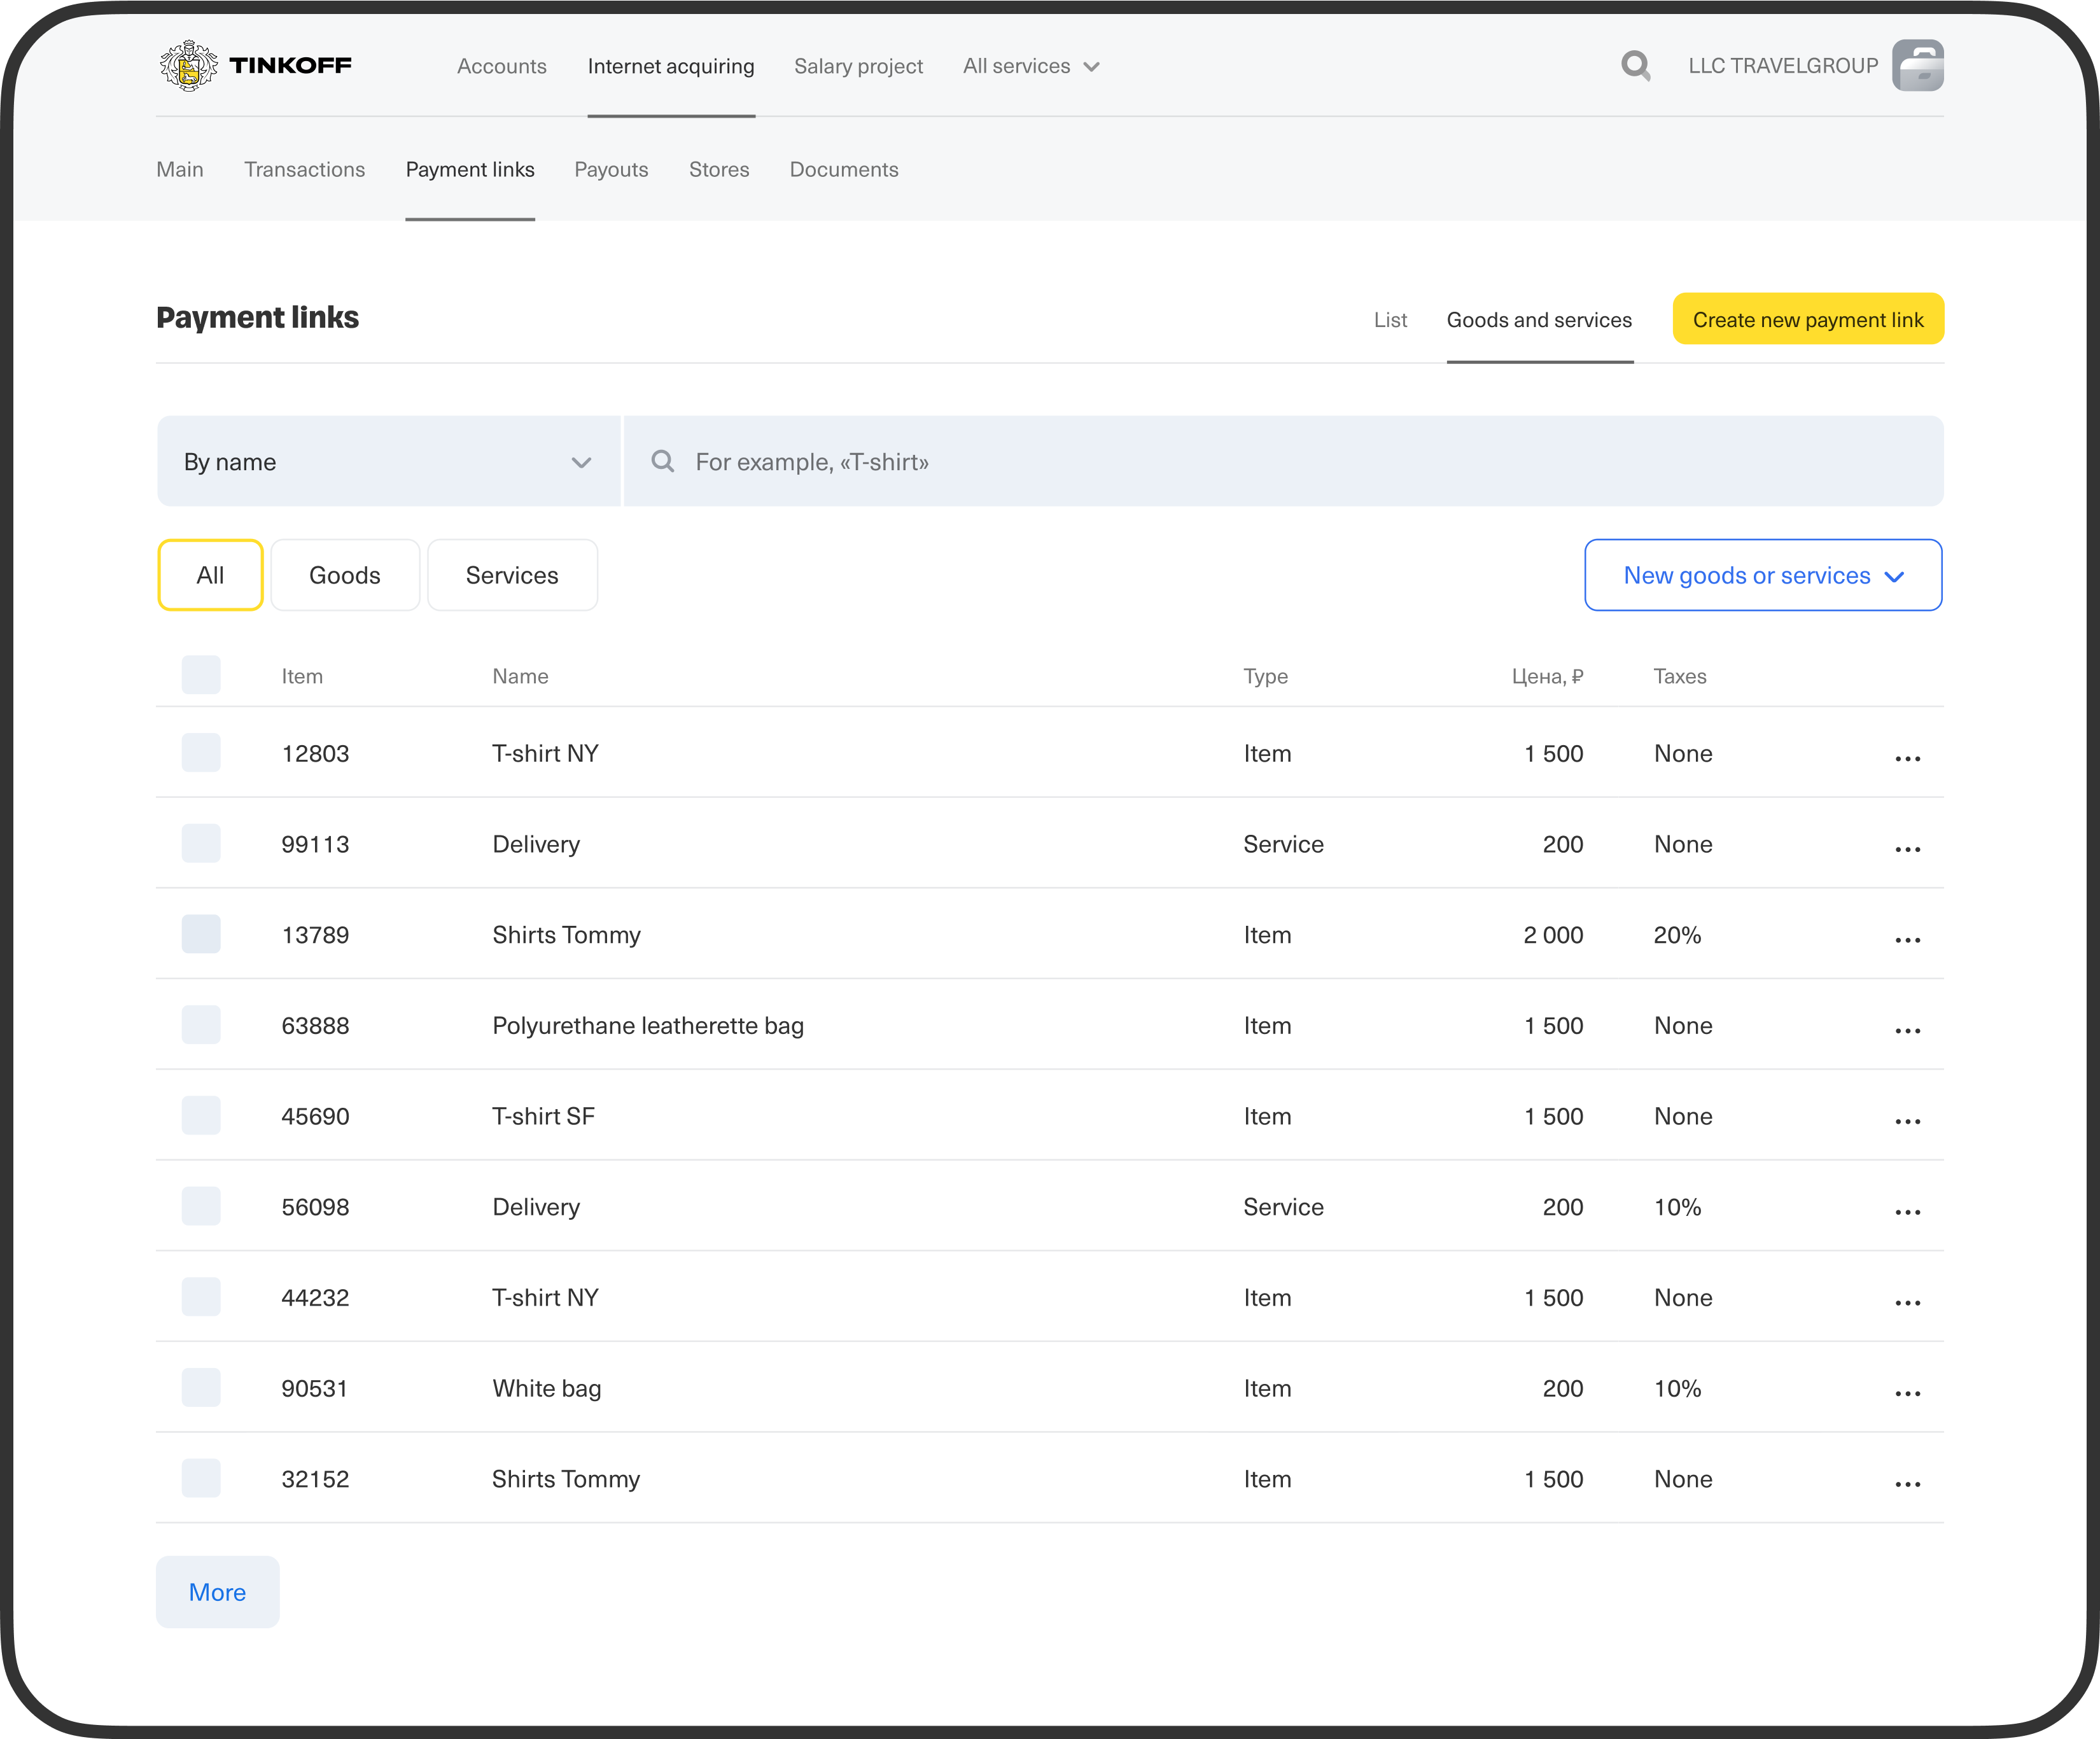Open the Documents tab
This screenshot has width=2100, height=1739.
coord(844,169)
